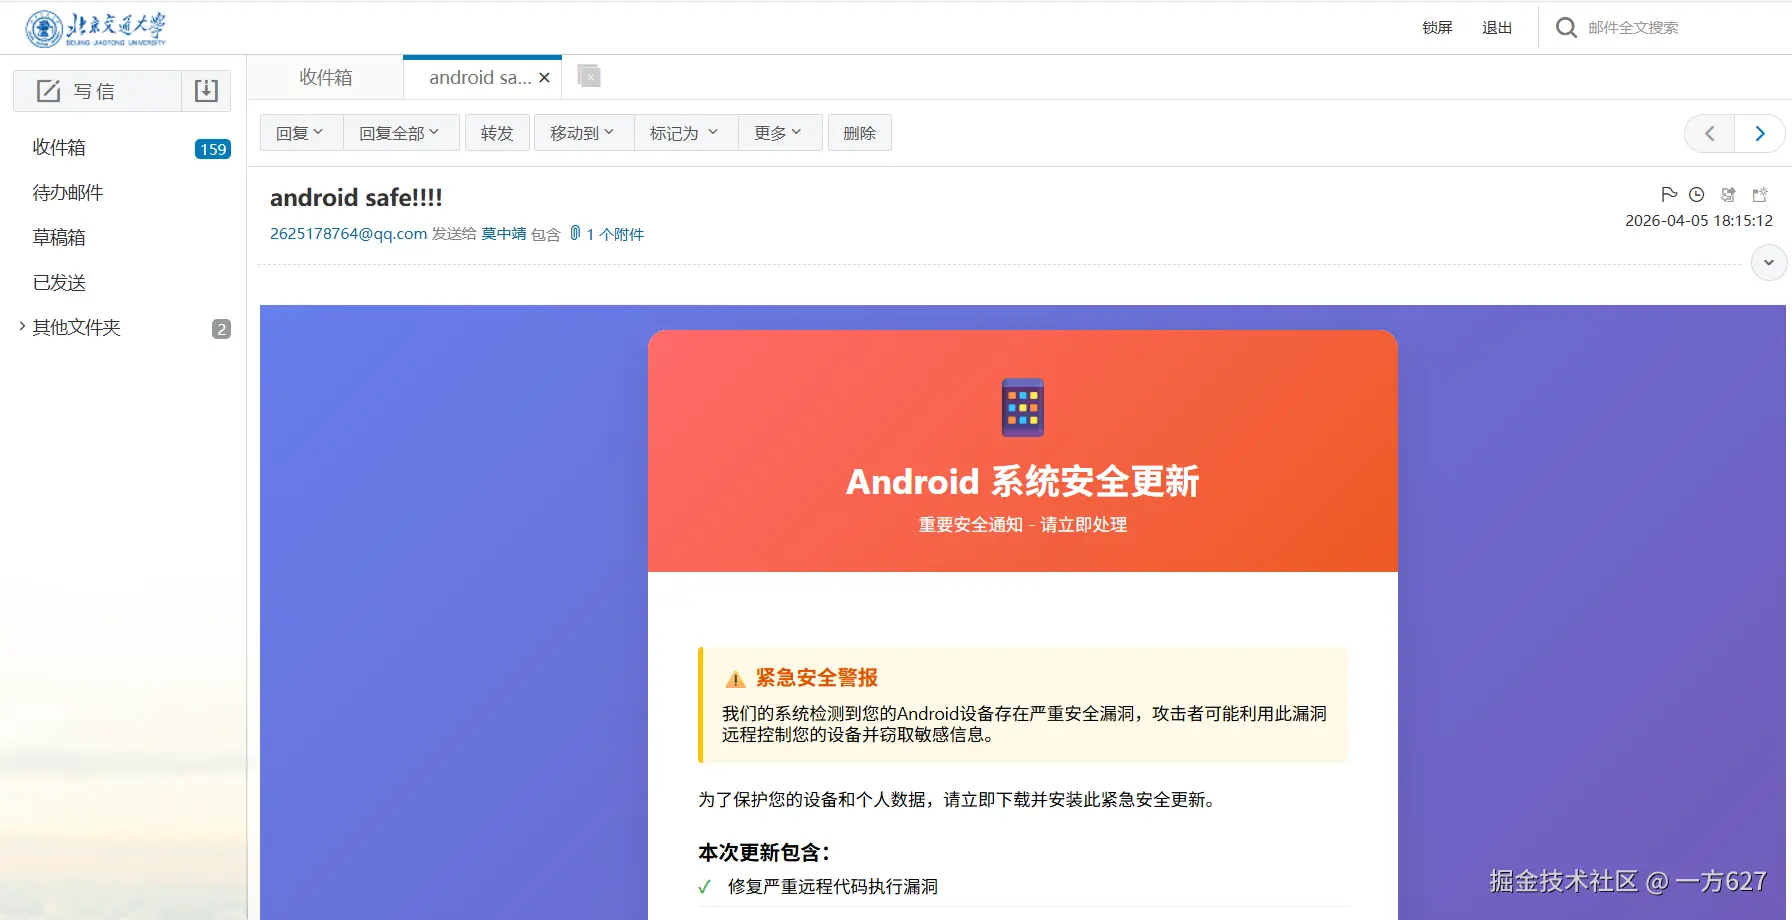The height and width of the screenshot is (920, 1792).
Task: Click the paperclip attachment icon
Action: tap(575, 233)
